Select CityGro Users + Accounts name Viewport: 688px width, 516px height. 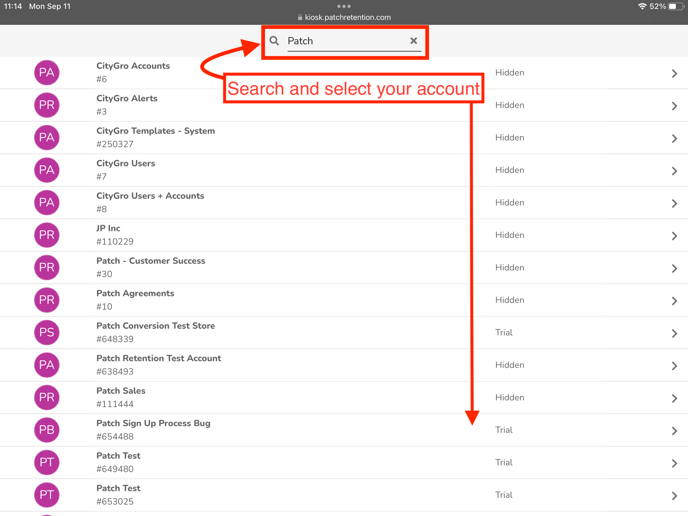(x=150, y=196)
